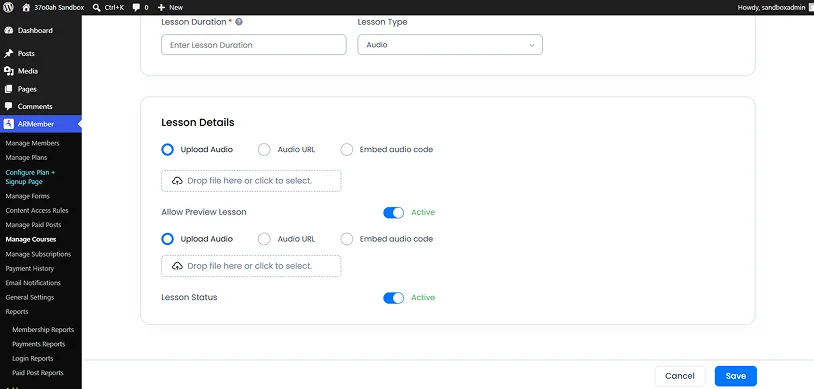Click the plus New icon in admin bar

(161, 7)
